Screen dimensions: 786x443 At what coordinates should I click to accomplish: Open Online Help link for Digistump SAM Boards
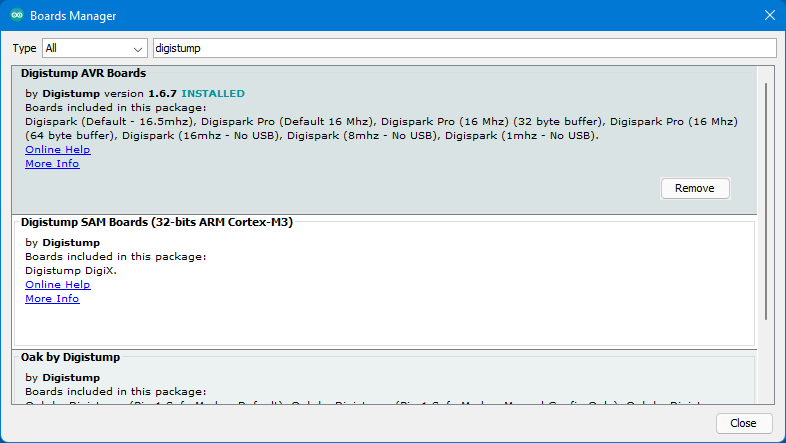[58, 284]
